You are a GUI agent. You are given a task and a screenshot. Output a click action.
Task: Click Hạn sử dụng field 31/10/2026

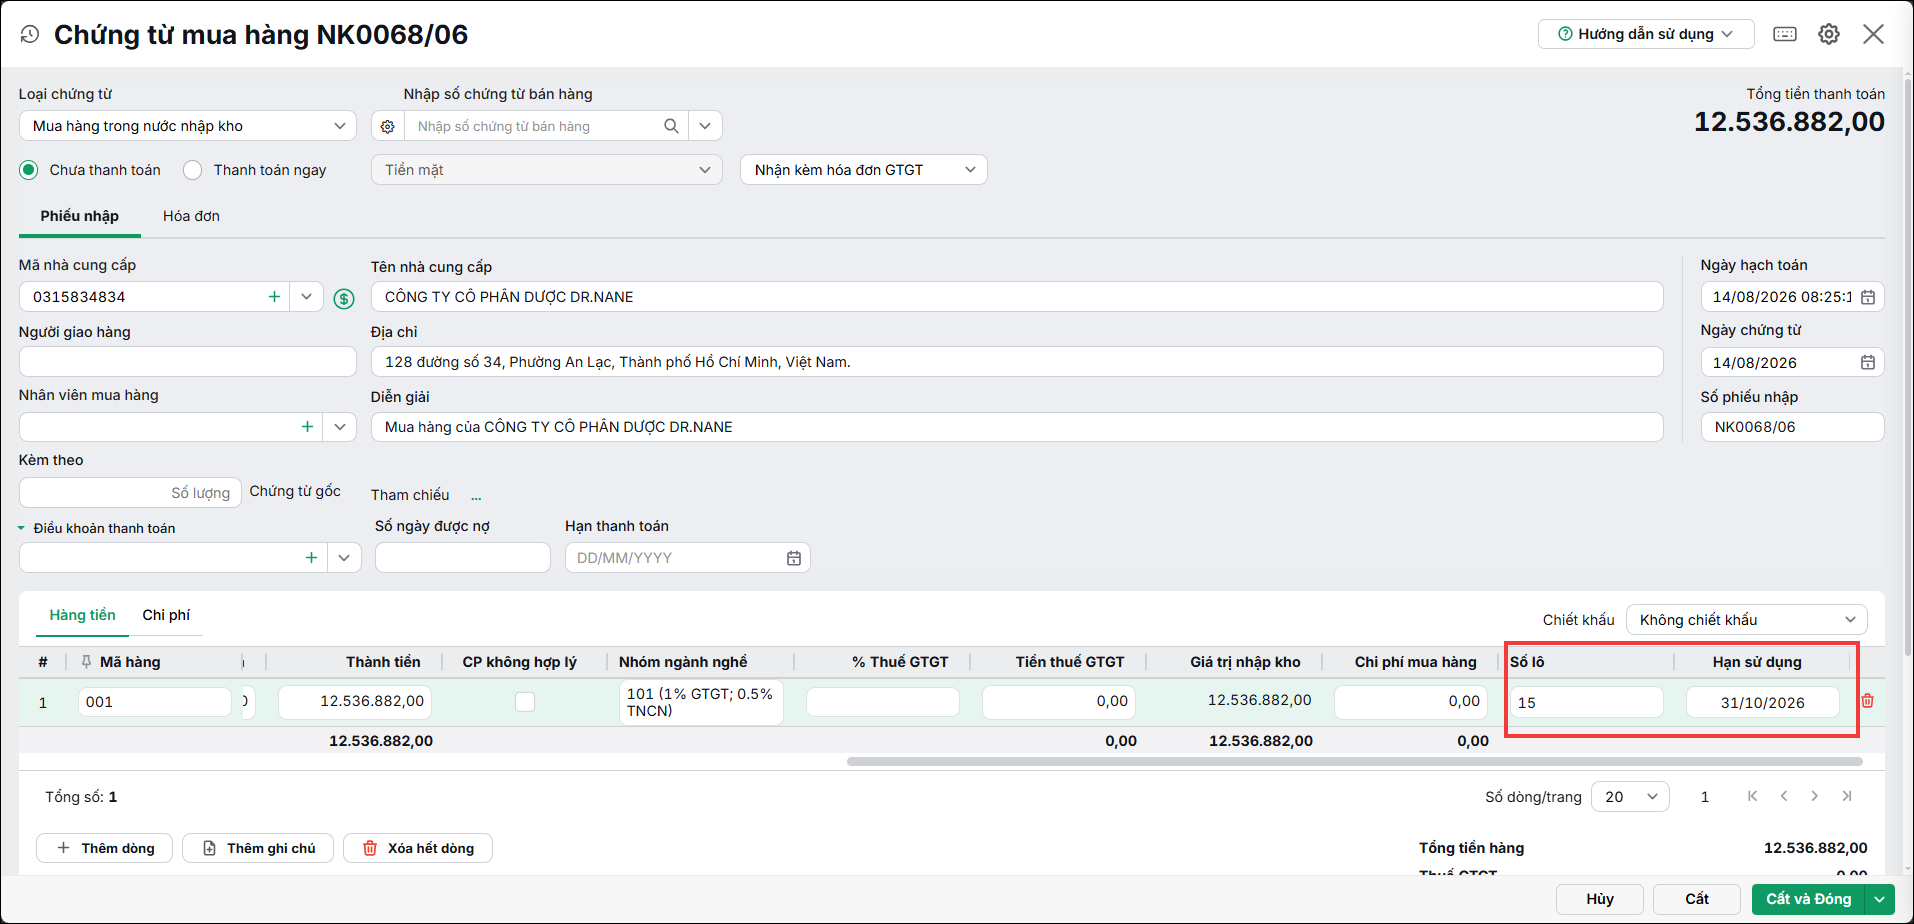point(1763,702)
